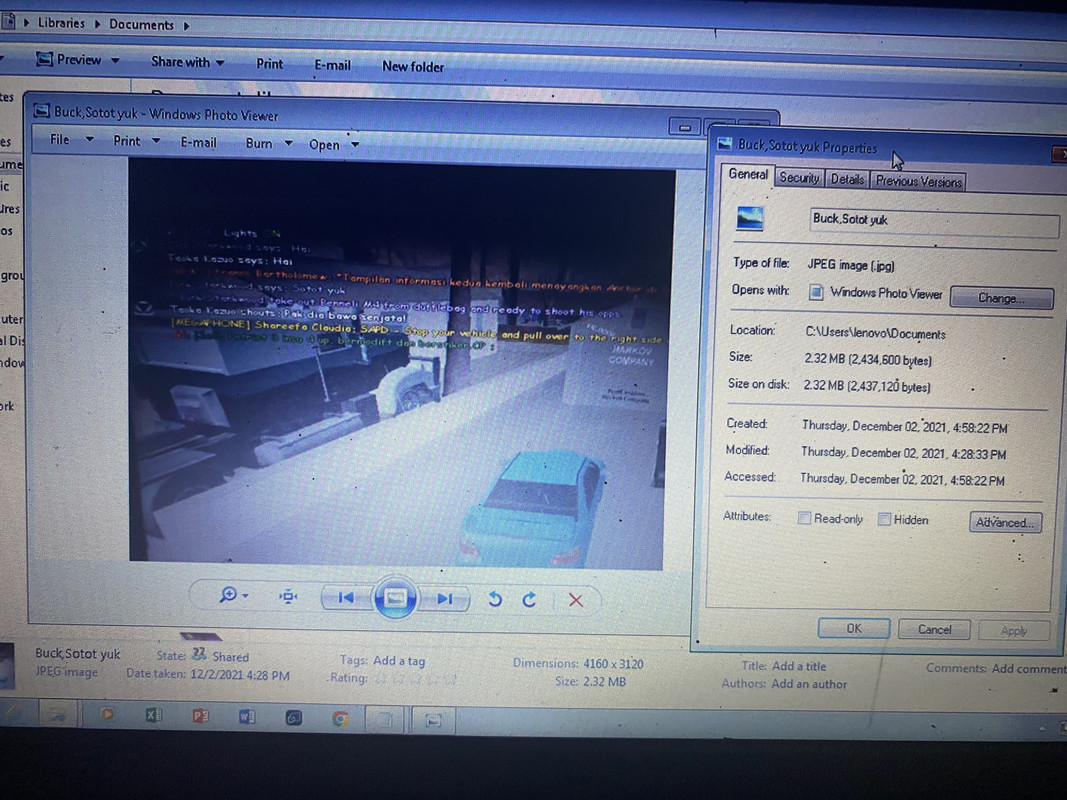Open Advanced... attributes dialog
Screen dimensions: 1067x800
[x=1005, y=522]
